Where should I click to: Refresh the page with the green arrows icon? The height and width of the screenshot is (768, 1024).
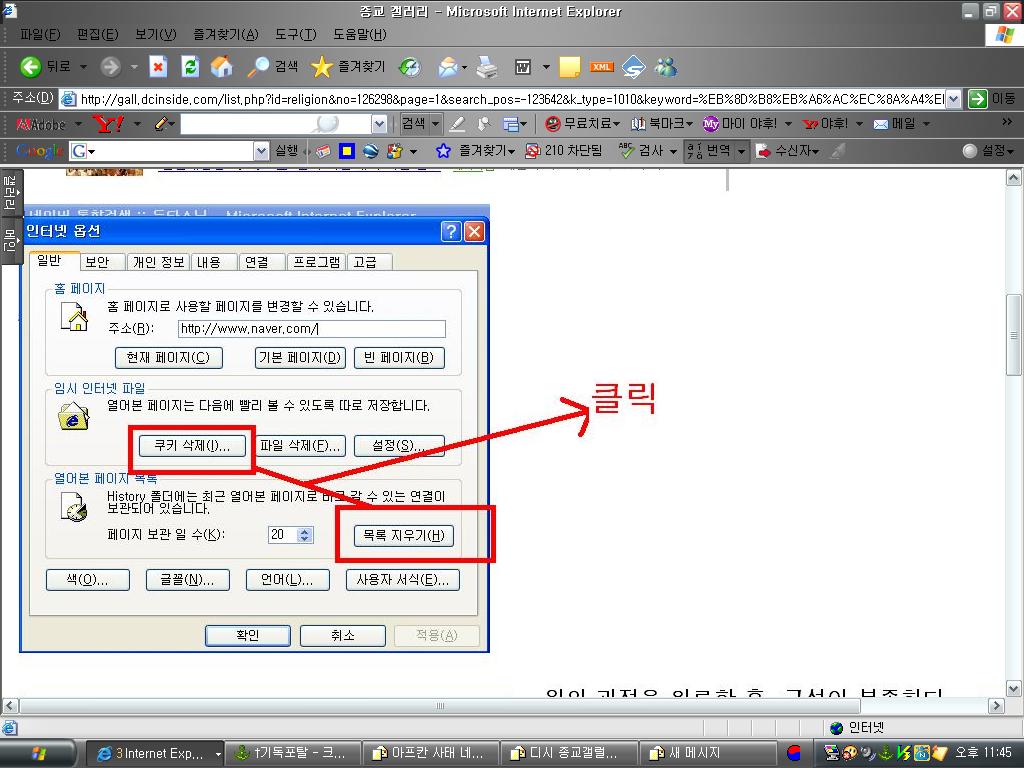[x=190, y=66]
